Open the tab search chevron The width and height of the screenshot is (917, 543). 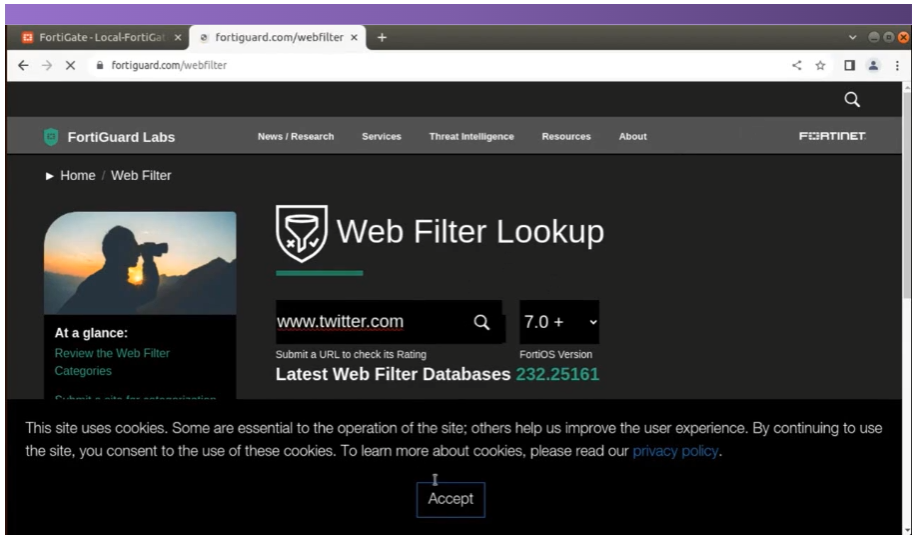tap(852, 37)
